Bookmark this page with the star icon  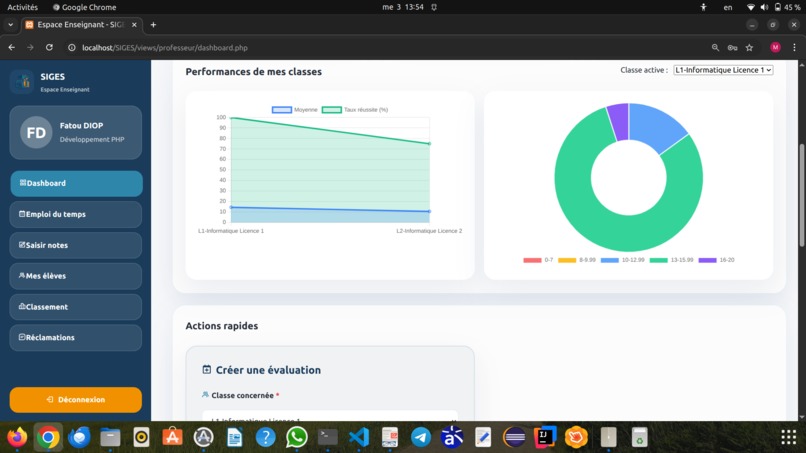(x=749, y=47)
